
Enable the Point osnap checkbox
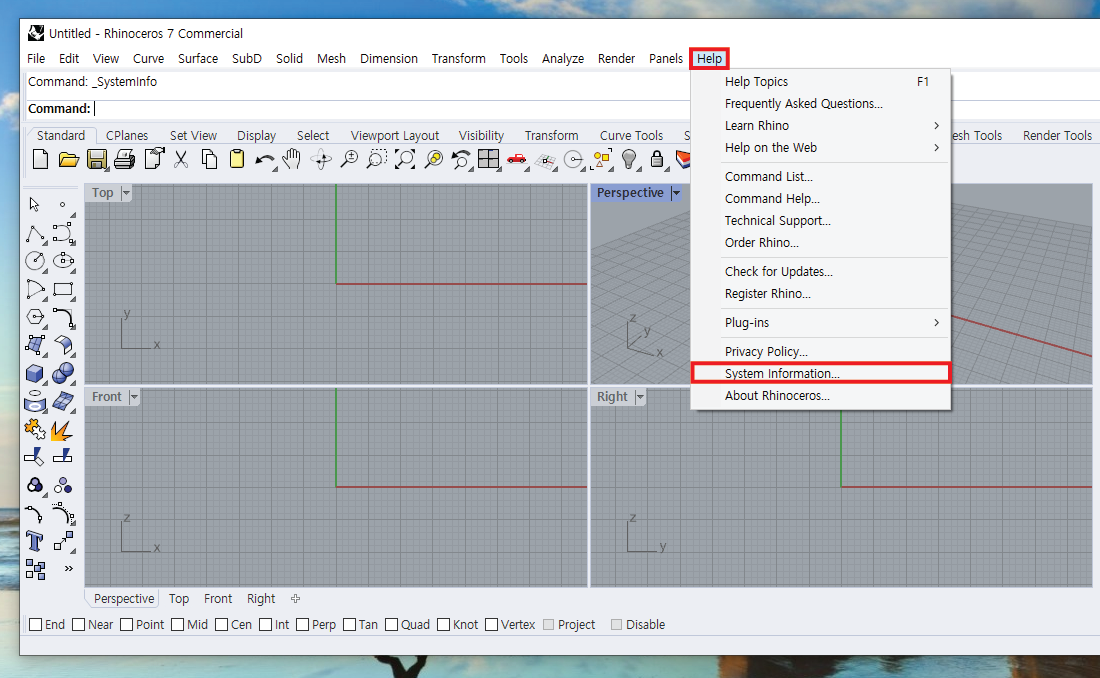[126, 625]
